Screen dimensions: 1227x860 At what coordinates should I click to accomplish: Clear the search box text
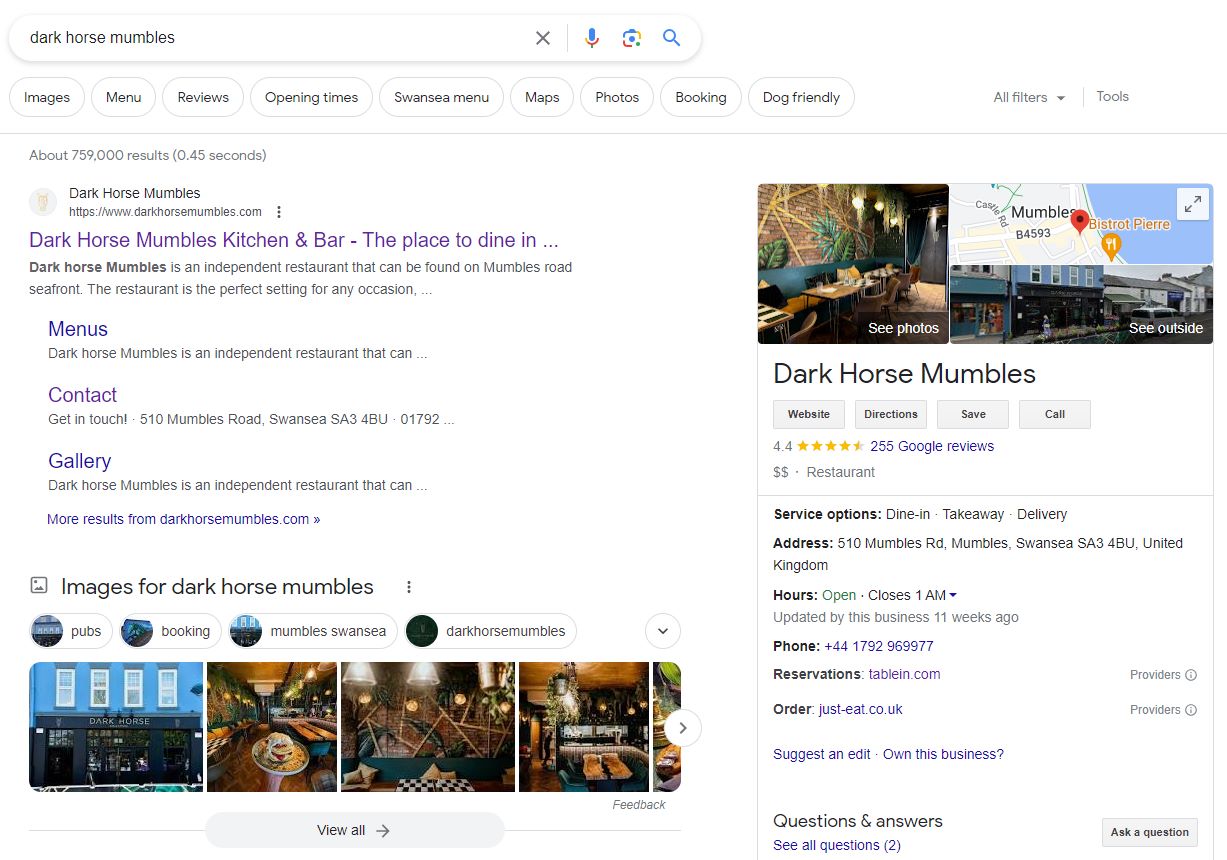click(543, 38)
